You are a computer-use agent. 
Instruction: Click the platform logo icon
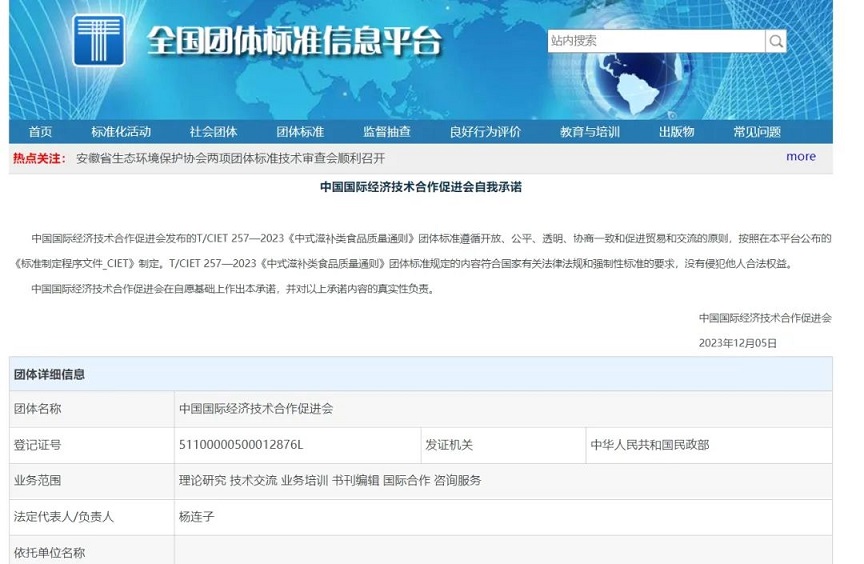[98, 41]
